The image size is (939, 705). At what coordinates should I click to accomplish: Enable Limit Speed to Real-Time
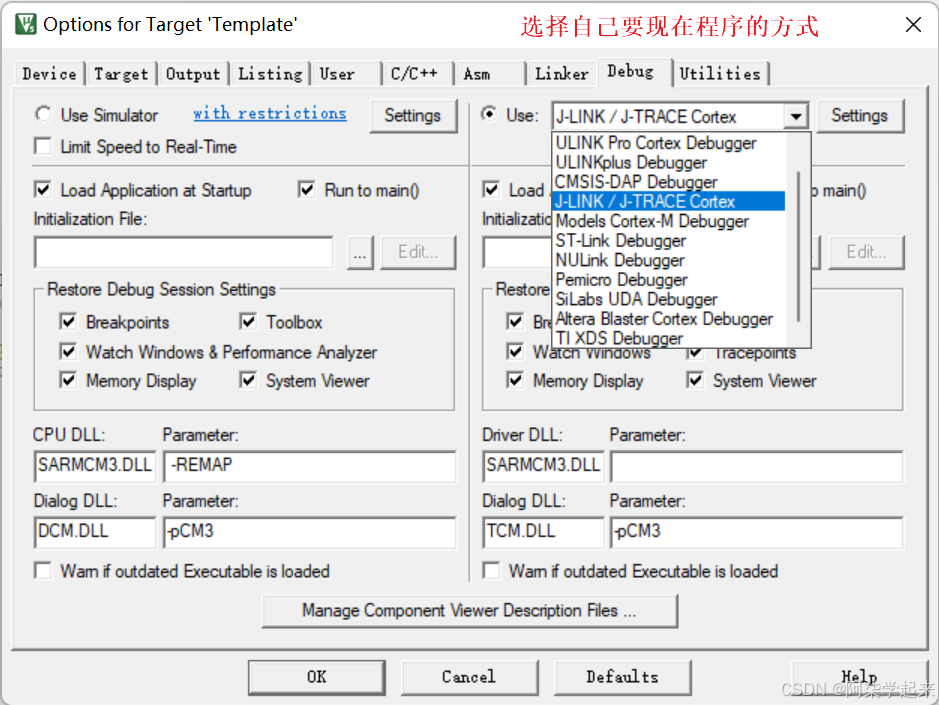click(x=41, y=147)
